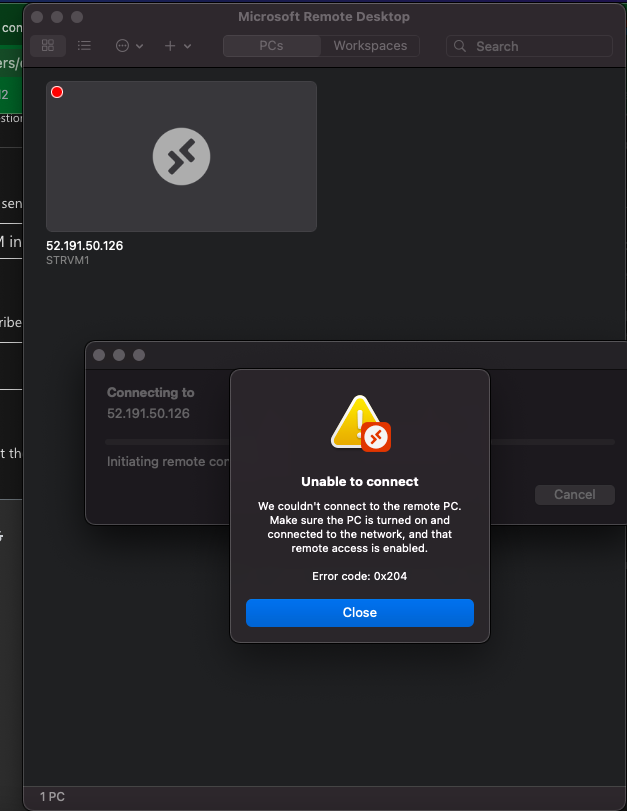This screenshot has width=627, height=811.
Task: Click the red status dot on PC tile
Action: (x=57, y=92)
